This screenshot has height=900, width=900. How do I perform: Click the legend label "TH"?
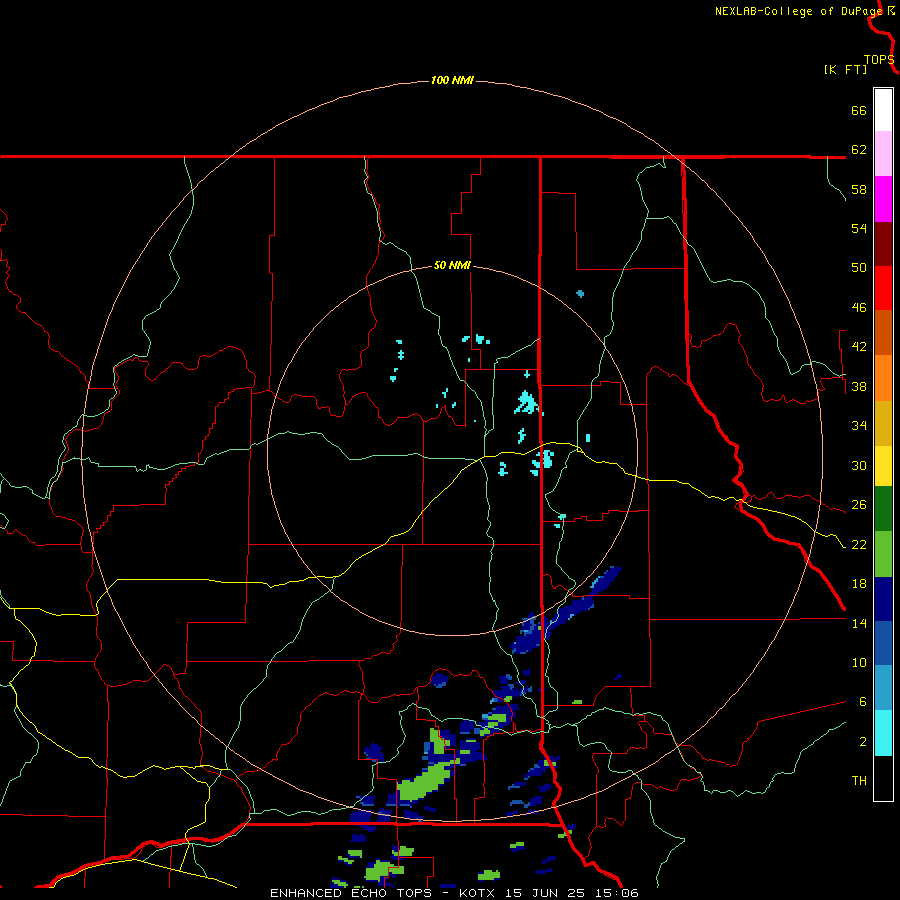[859, 781]
